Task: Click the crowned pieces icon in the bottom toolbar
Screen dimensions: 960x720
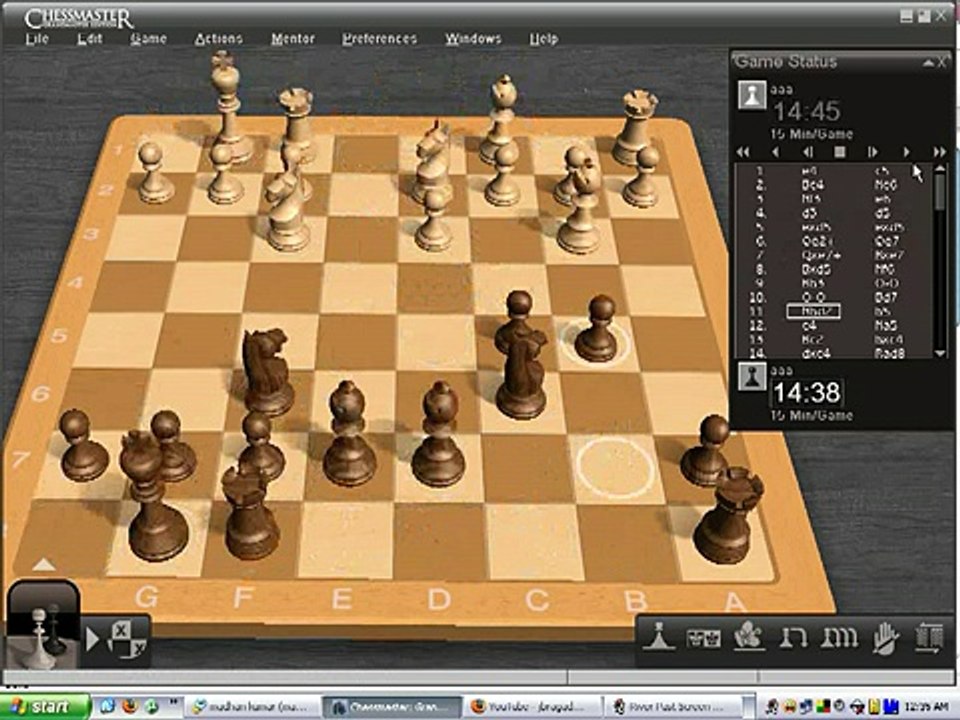Action: pyautogui.click(x=703, y=639)
